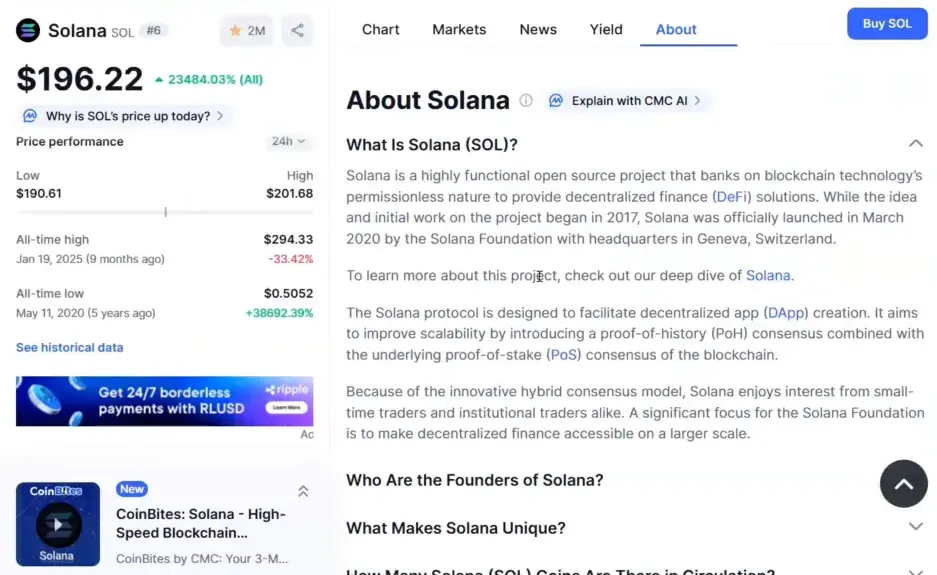Collapse the What Is Solana (SOL)? section
Viewport: 937px width, 575px height.
[915, 143]
